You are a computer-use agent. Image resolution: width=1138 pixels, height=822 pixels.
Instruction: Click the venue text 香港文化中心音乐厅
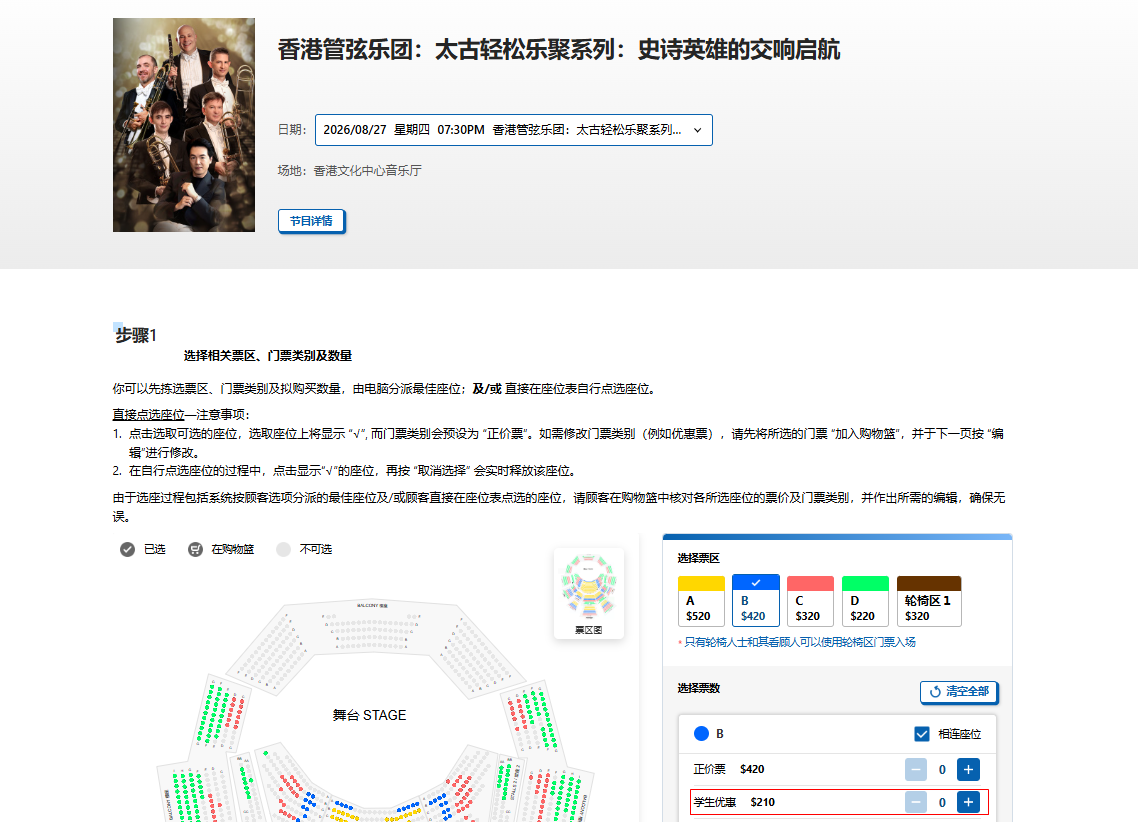pos(367,170)
